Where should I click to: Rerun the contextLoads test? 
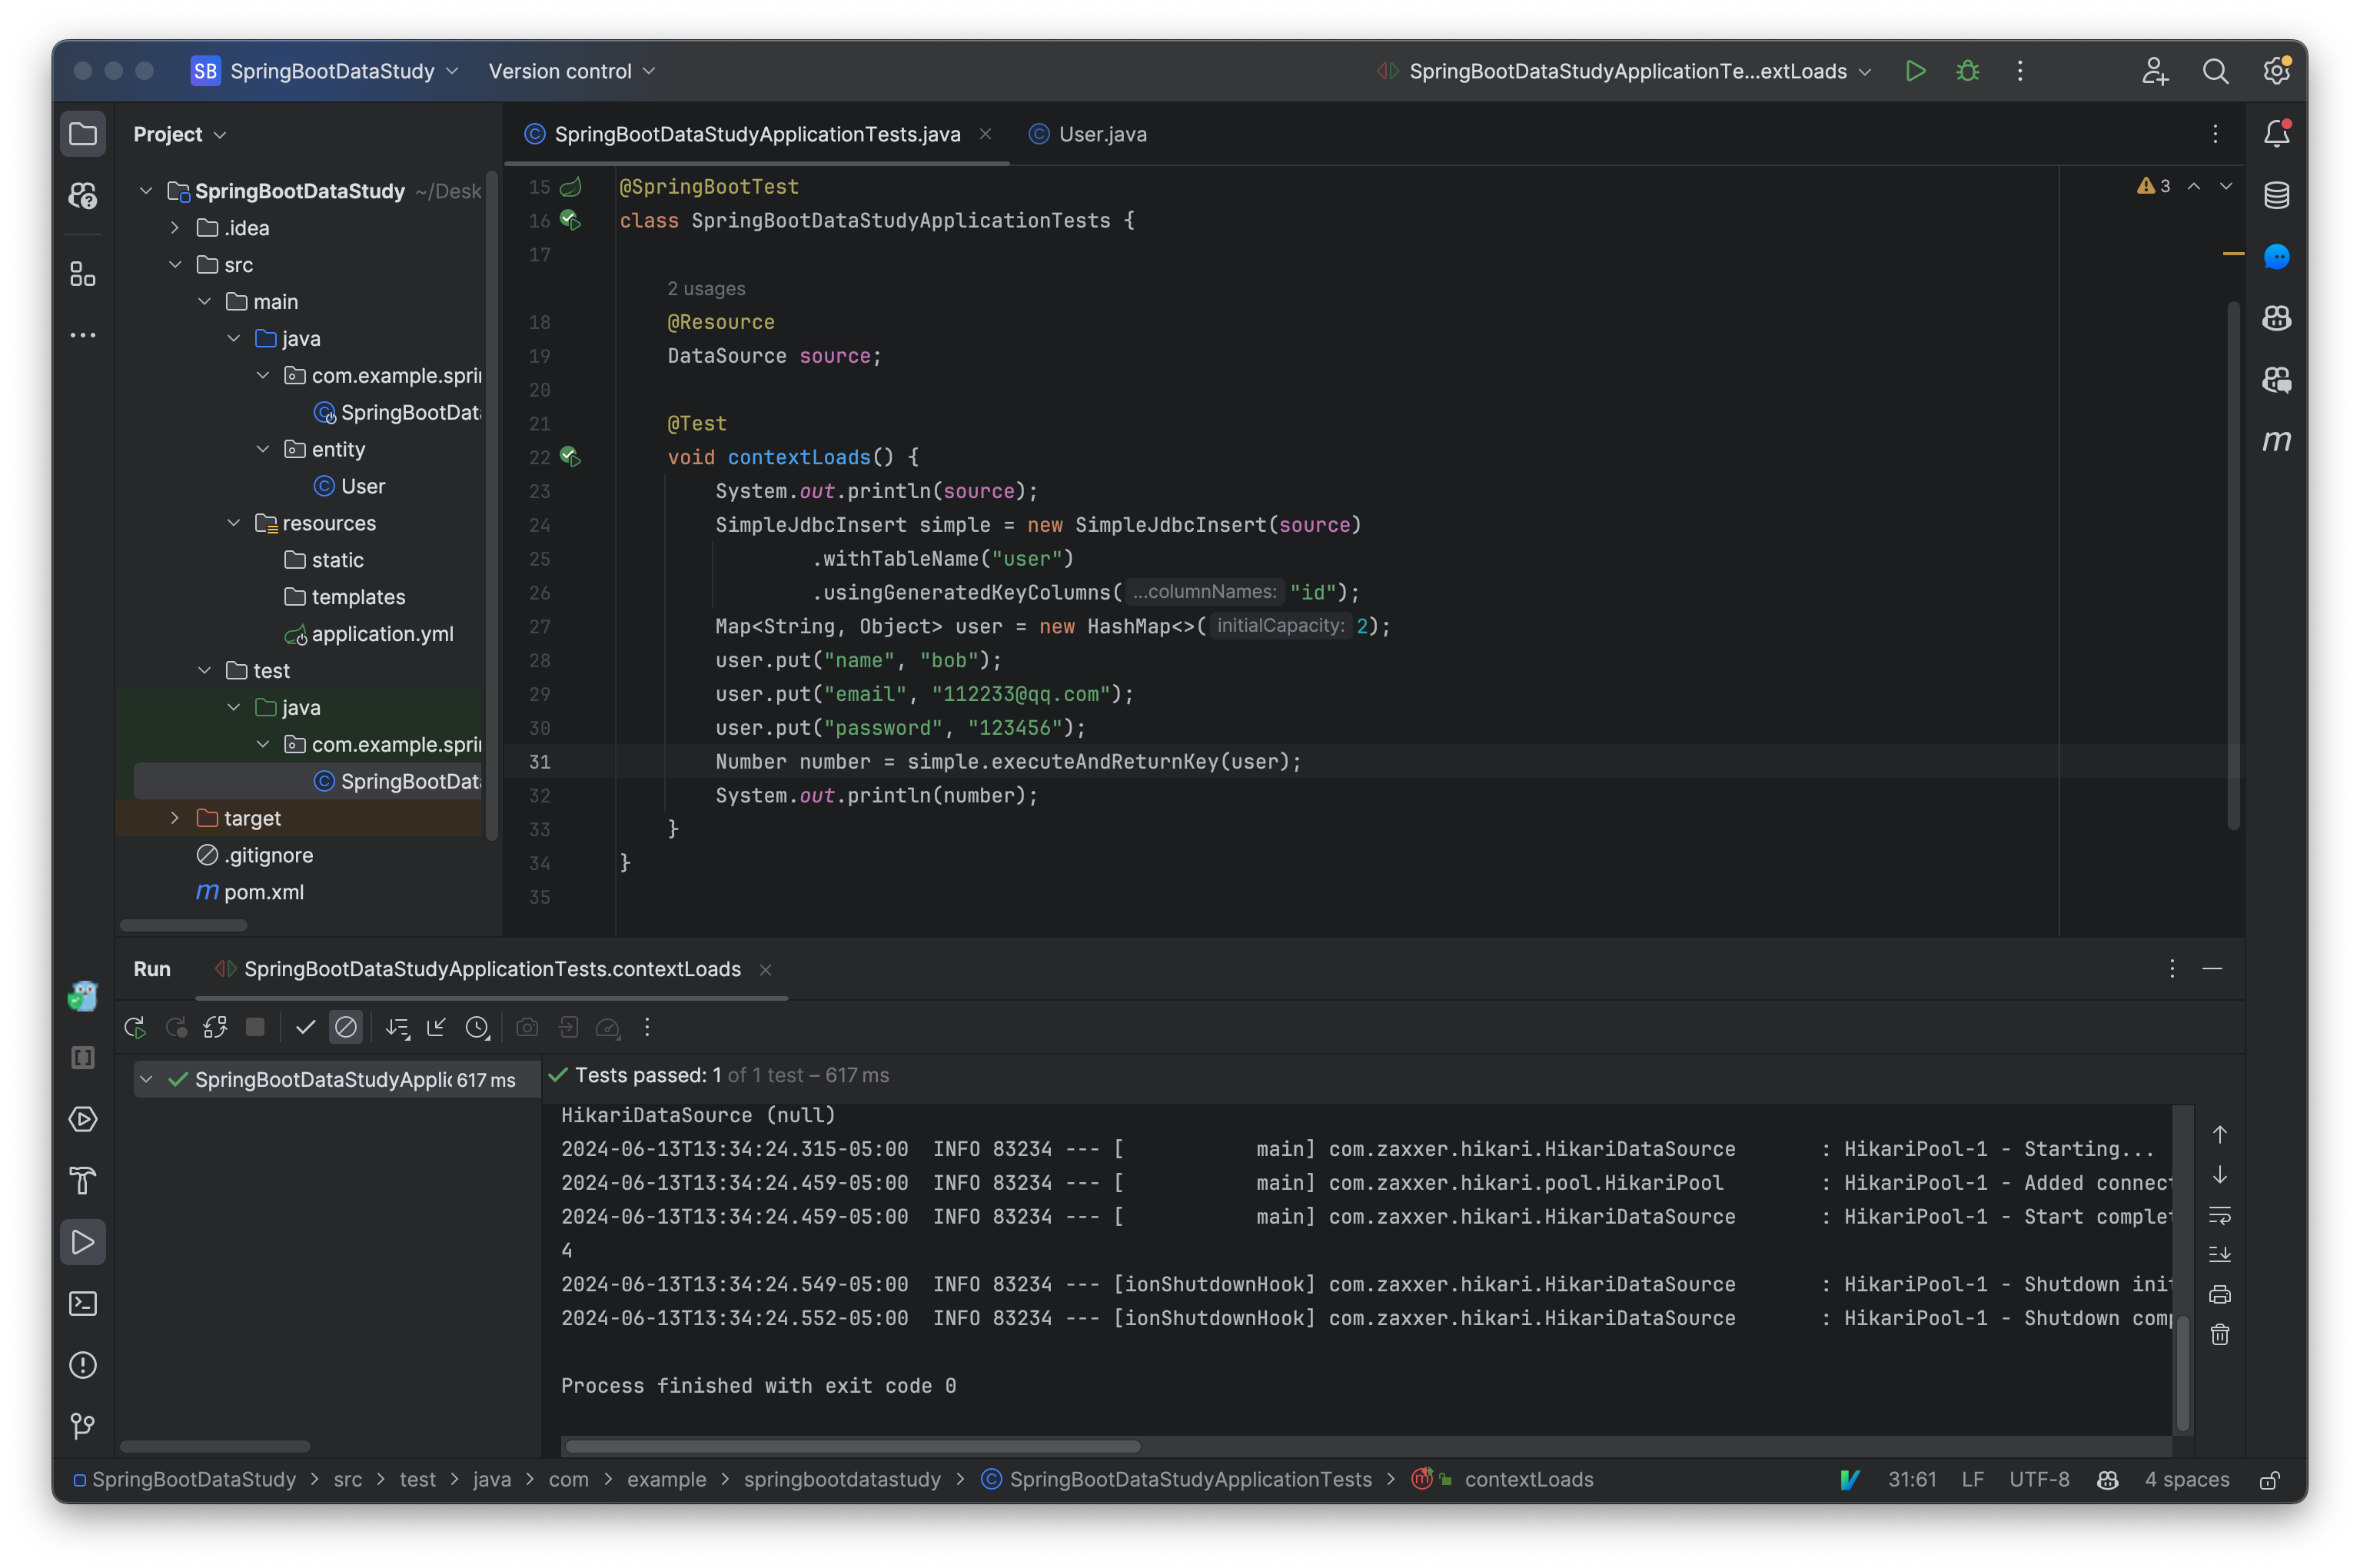[135, 1027]
